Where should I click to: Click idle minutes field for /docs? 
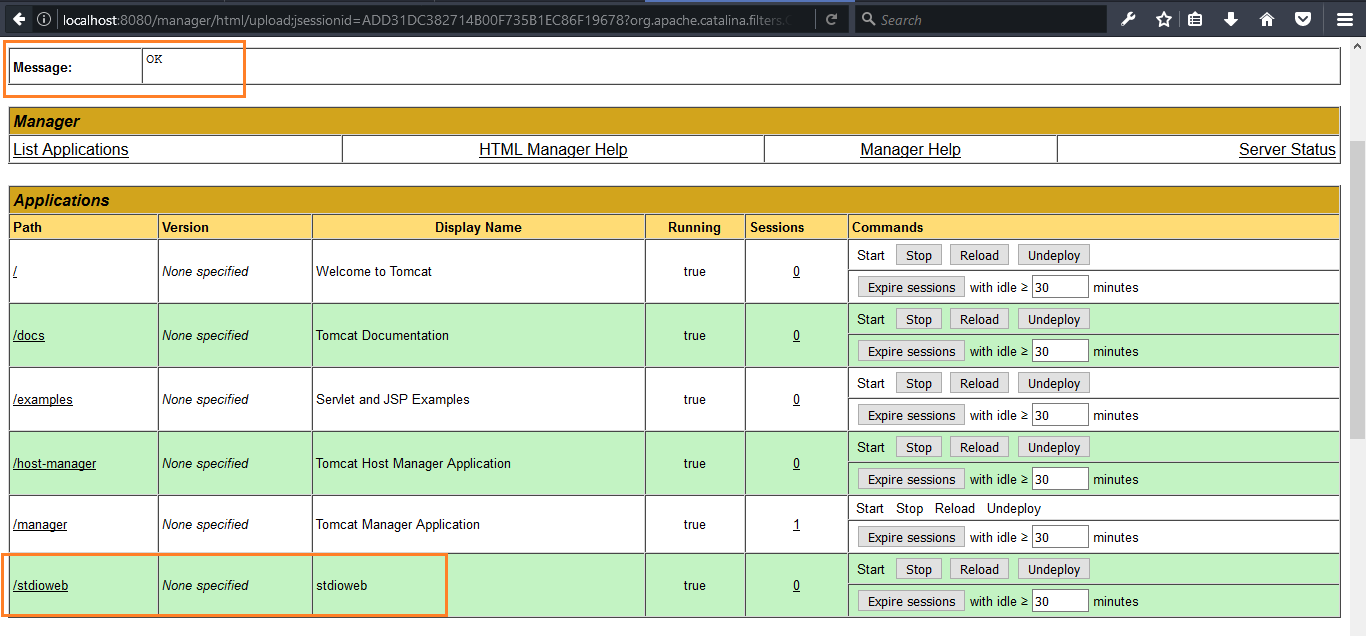[1060, 351]
